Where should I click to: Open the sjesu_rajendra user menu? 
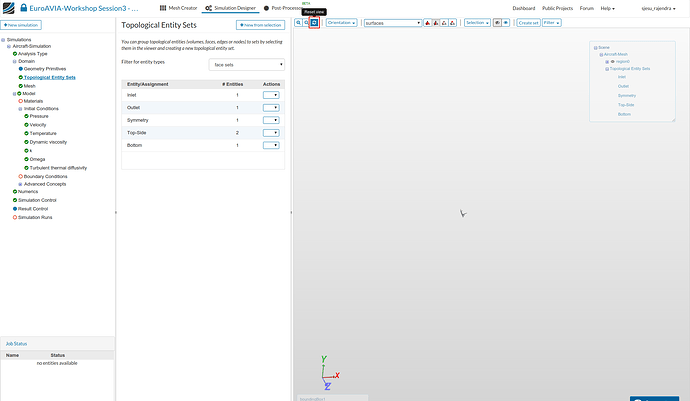tap(658, 8)
